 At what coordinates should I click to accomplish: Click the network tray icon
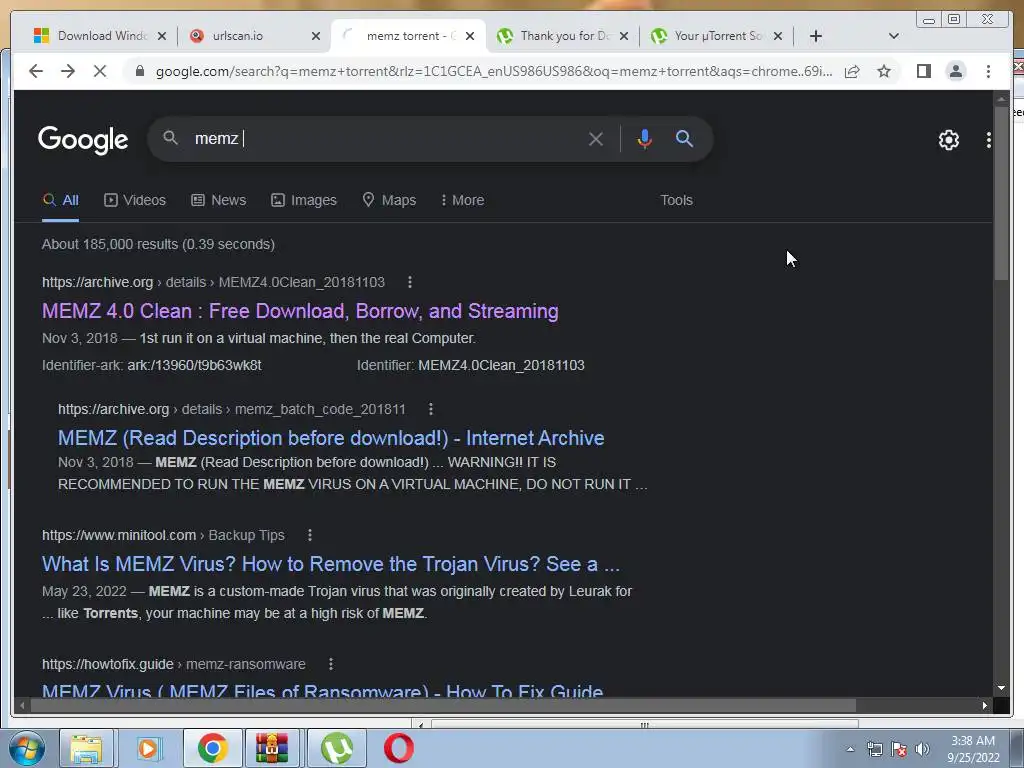click(874, 750)
